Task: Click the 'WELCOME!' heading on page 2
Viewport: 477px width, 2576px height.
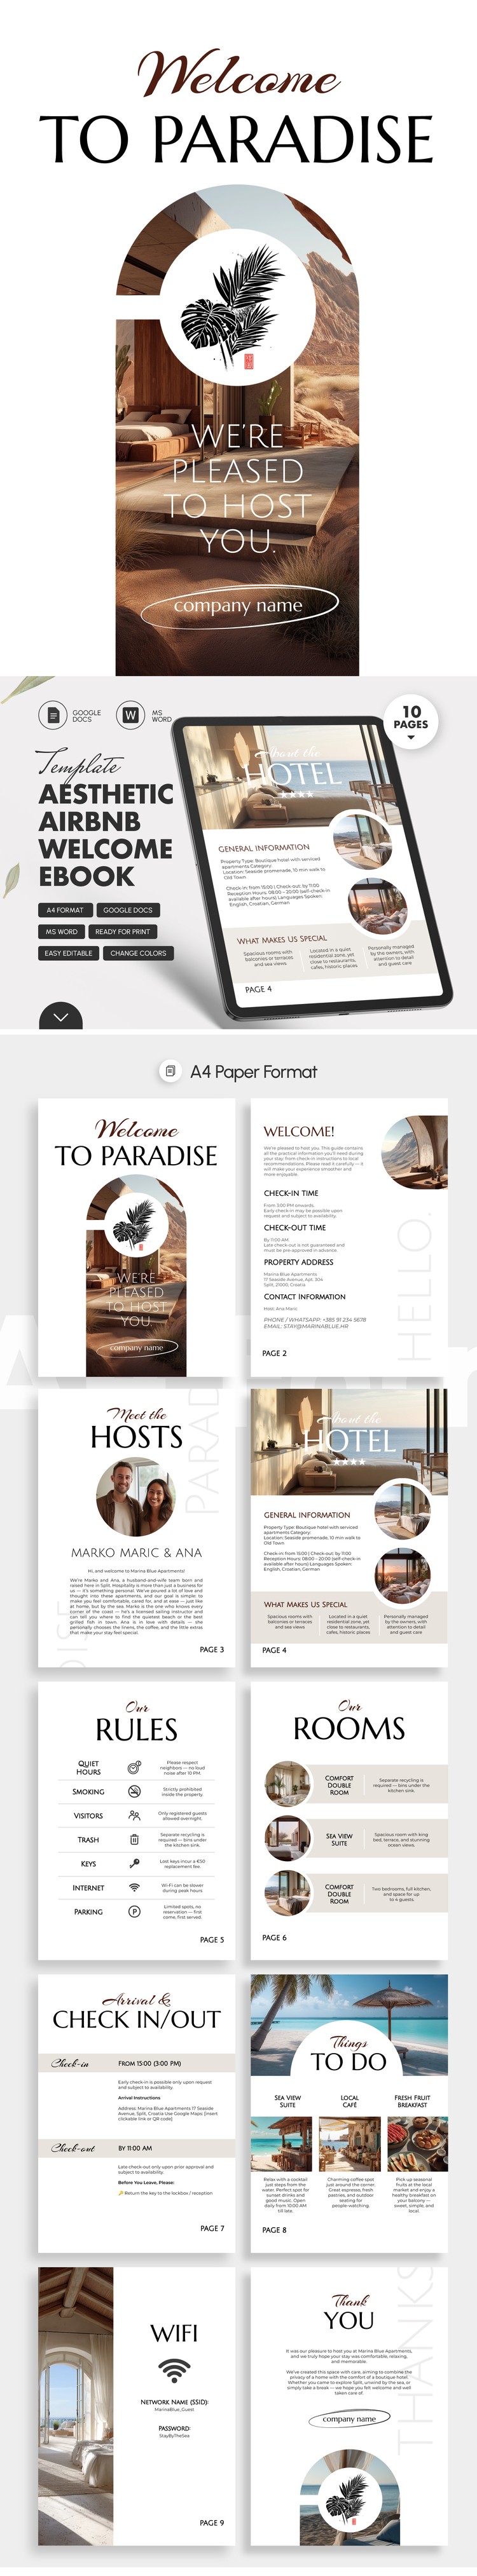Action: point(299,1131)
